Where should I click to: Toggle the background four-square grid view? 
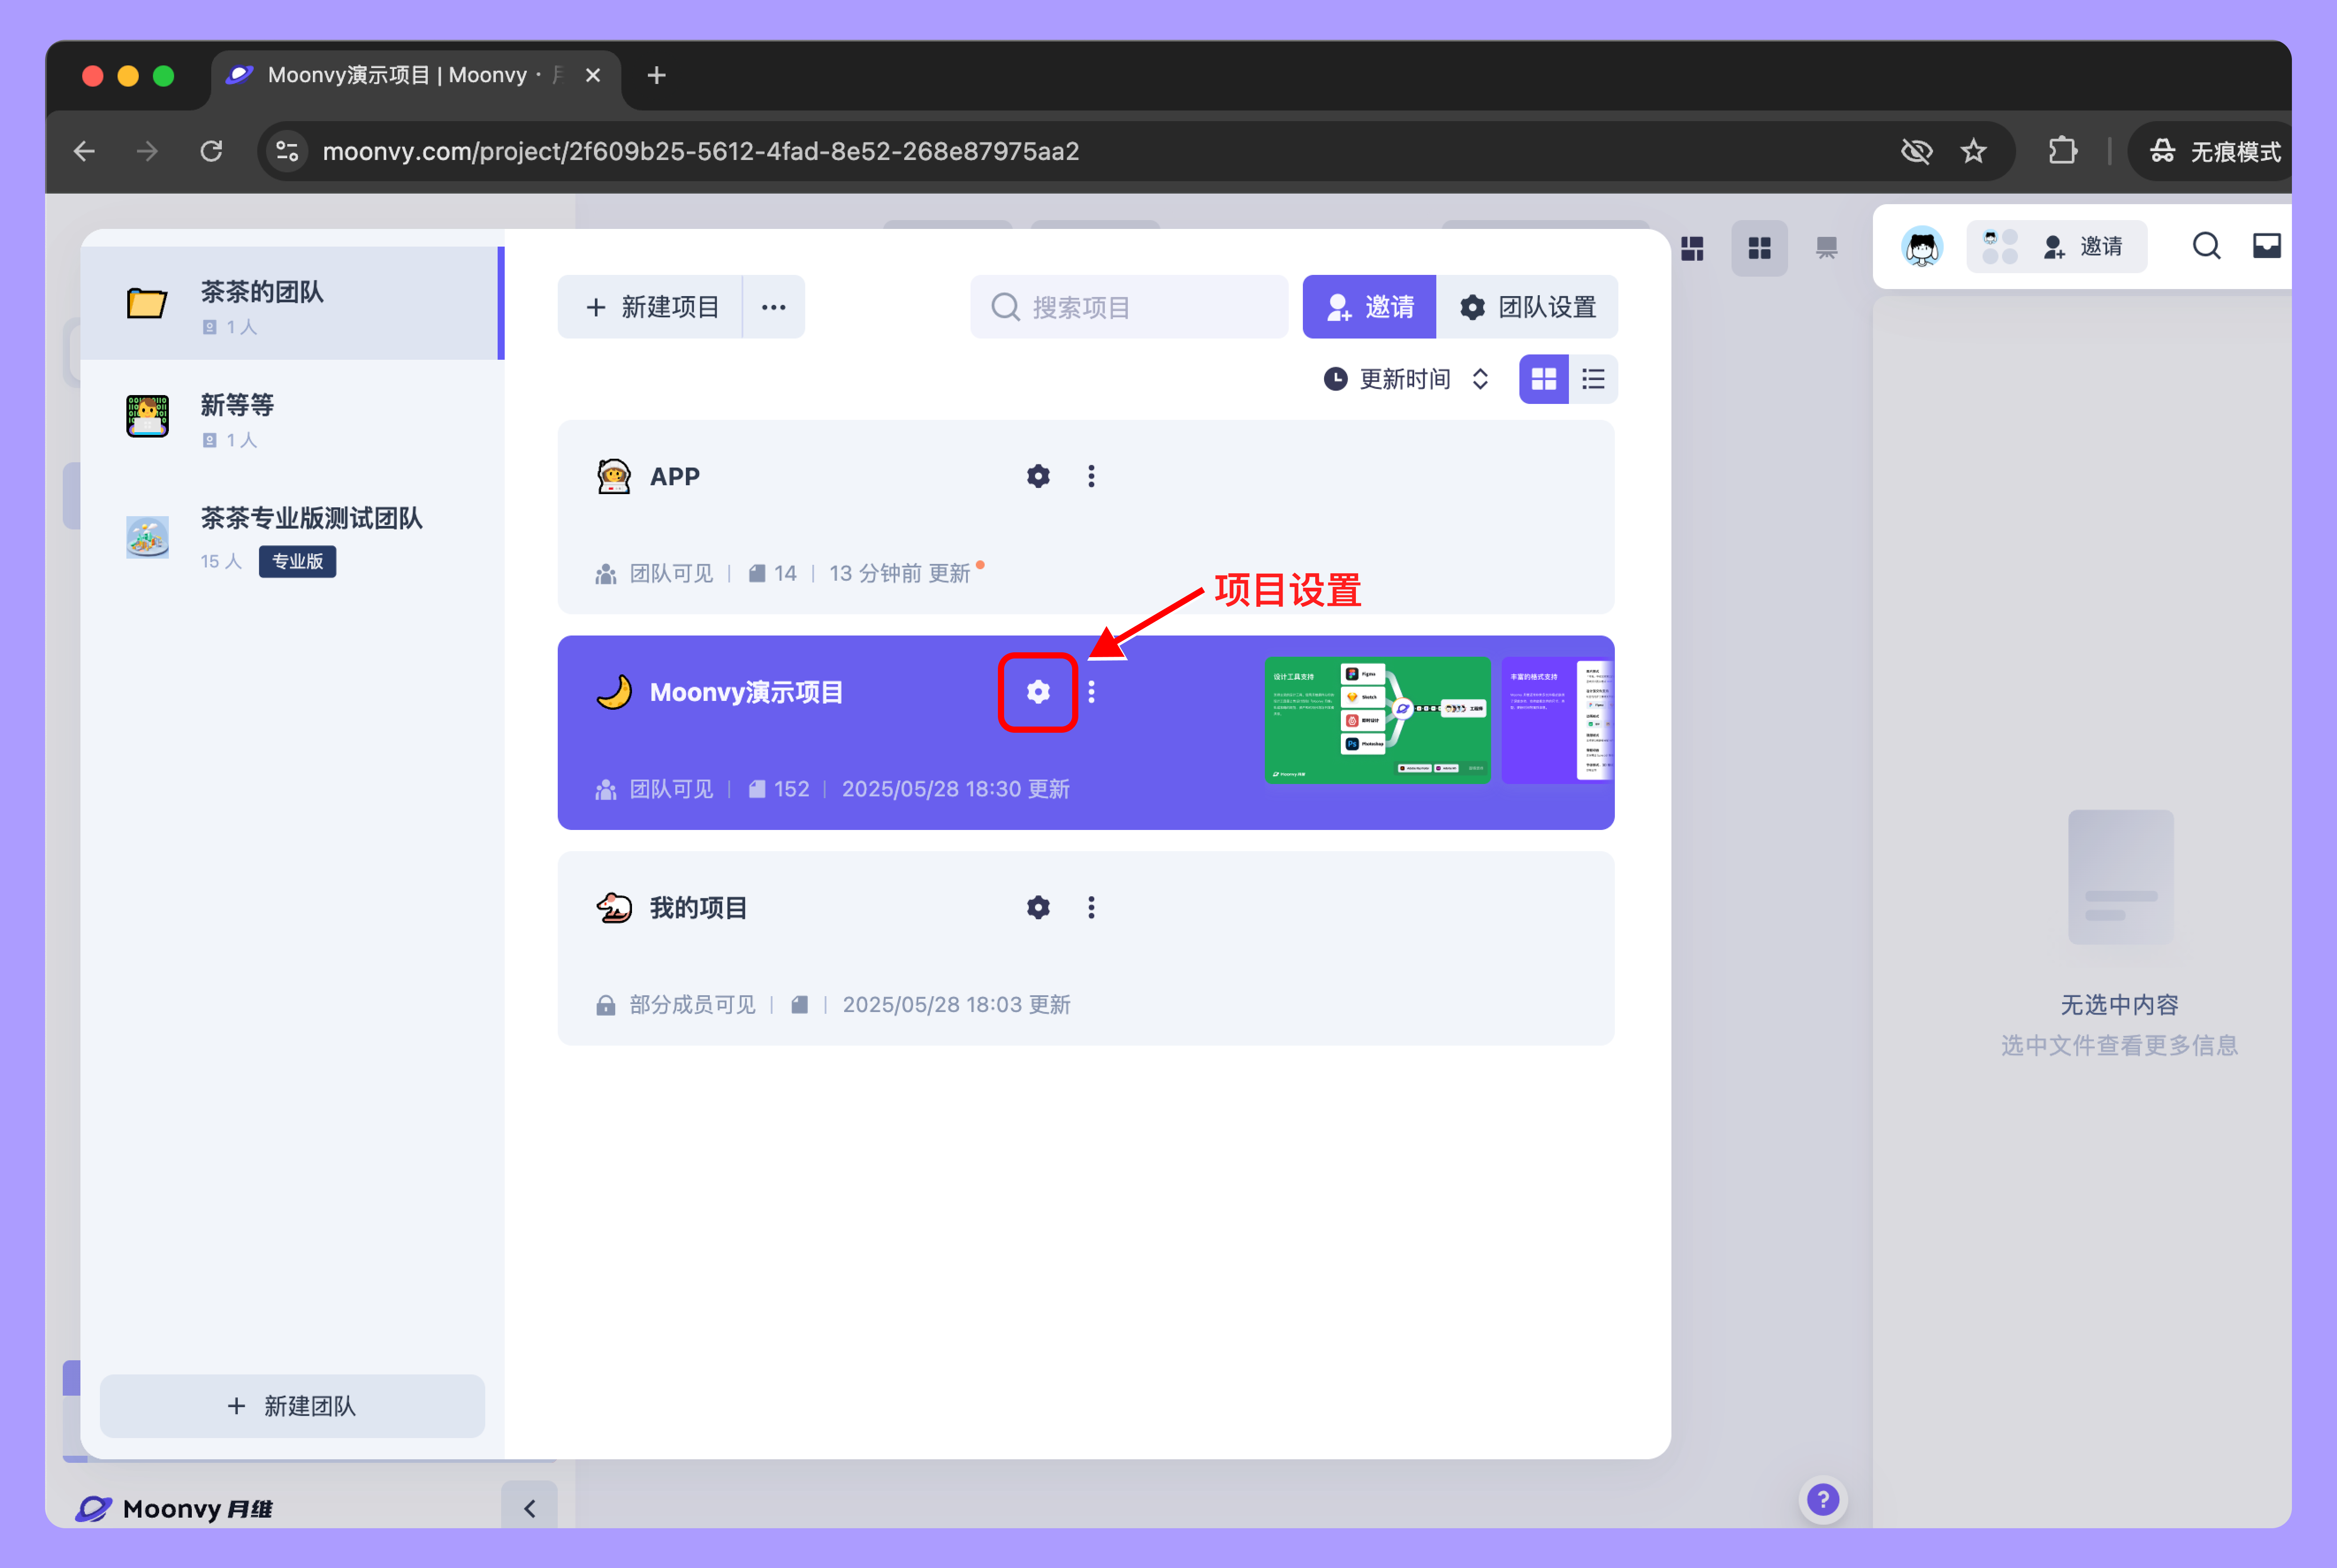[x=1759, y=248]
